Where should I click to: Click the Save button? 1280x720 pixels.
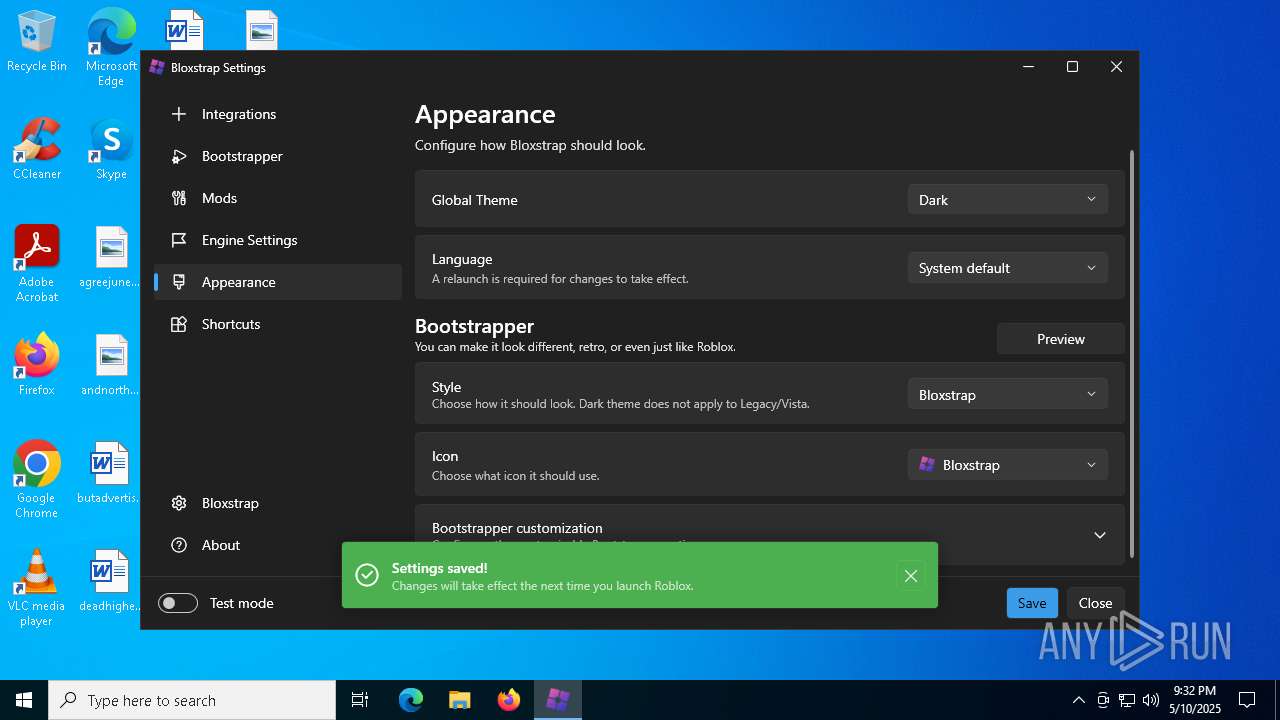(1032, 603)
